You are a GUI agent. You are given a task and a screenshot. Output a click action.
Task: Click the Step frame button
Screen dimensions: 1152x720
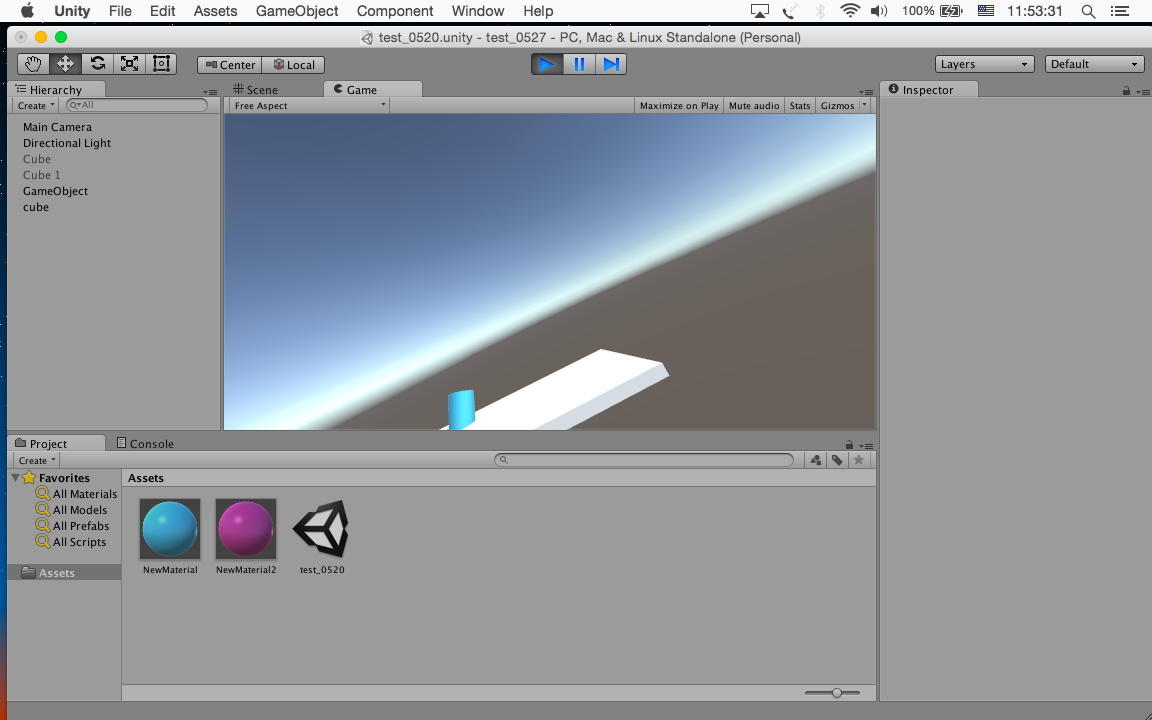point(611,64)
